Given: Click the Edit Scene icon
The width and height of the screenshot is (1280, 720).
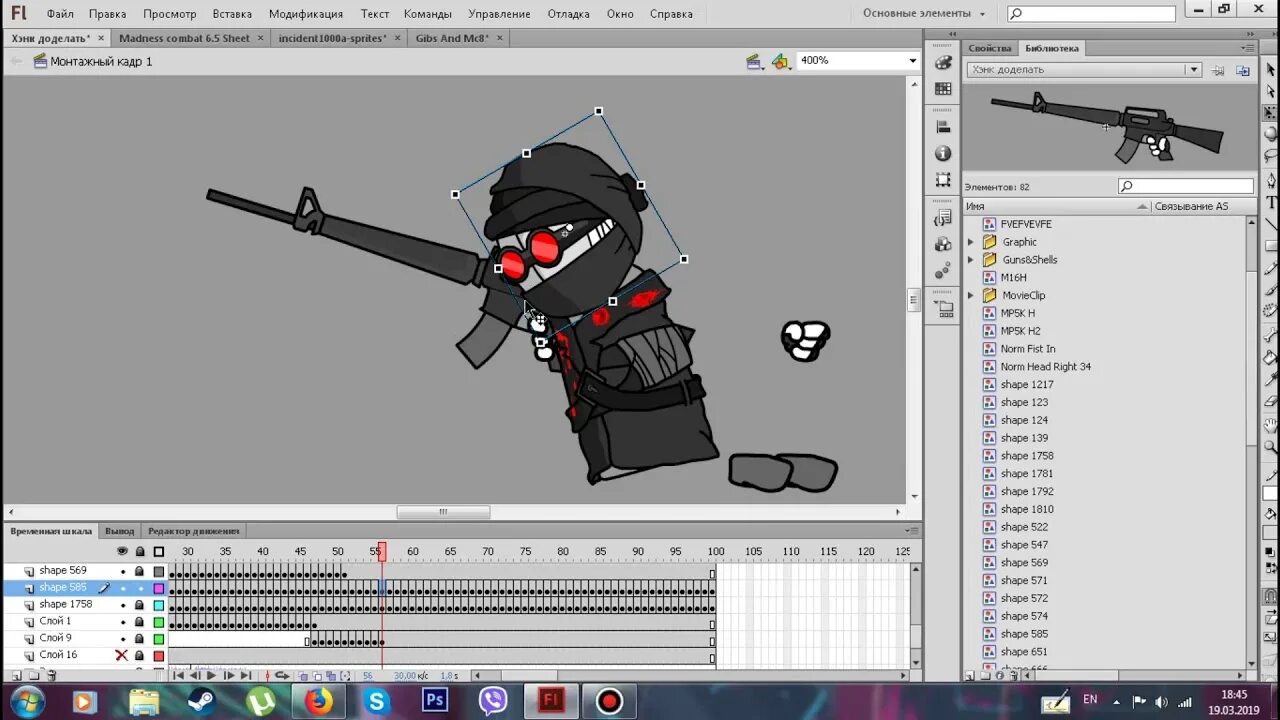Looking at the screenshot, I should pos(755,61).
